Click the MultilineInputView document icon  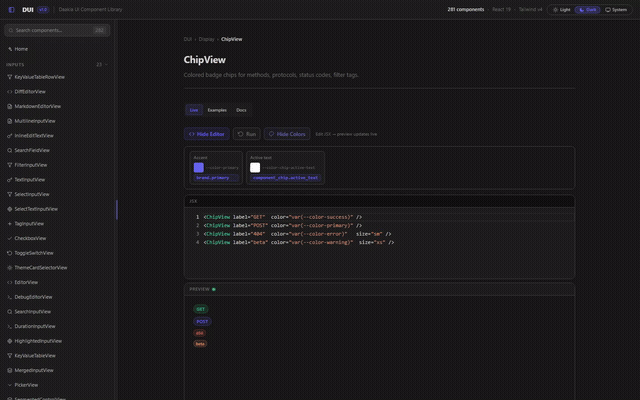pos(9,121)
